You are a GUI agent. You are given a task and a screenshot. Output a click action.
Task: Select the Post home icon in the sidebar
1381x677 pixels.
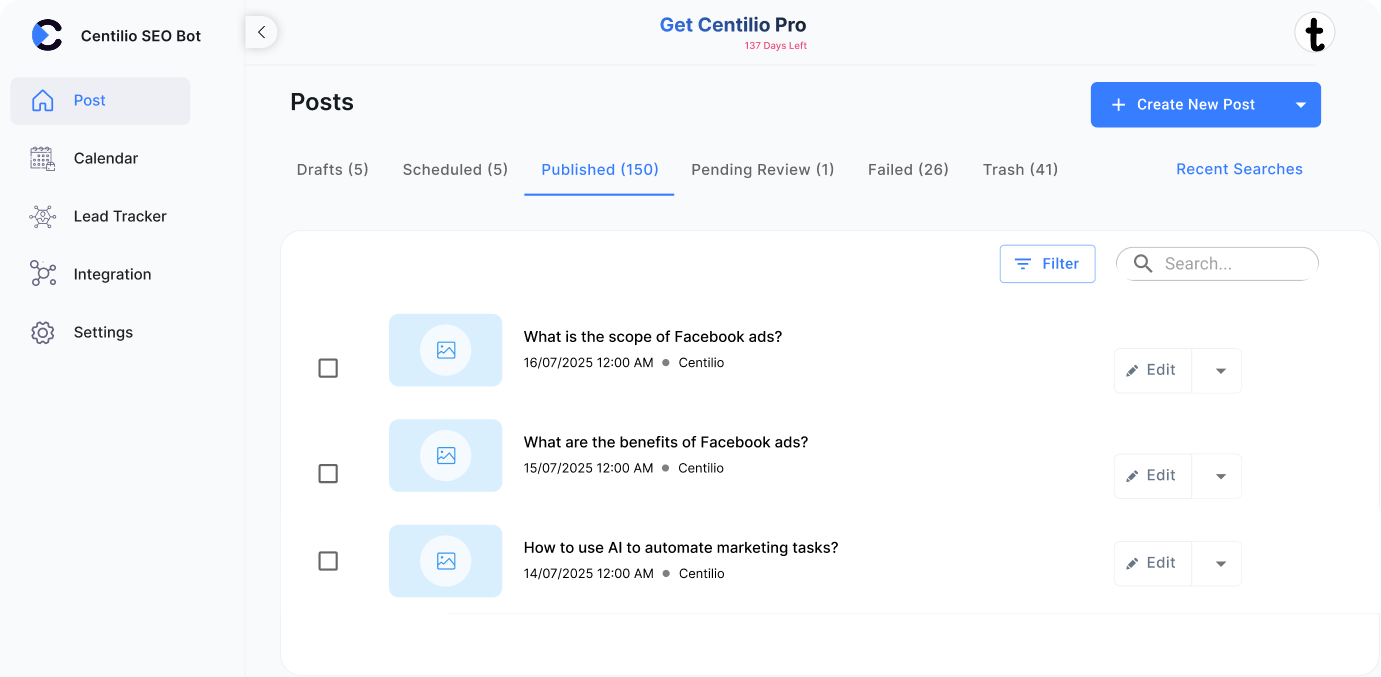[42, 100]
